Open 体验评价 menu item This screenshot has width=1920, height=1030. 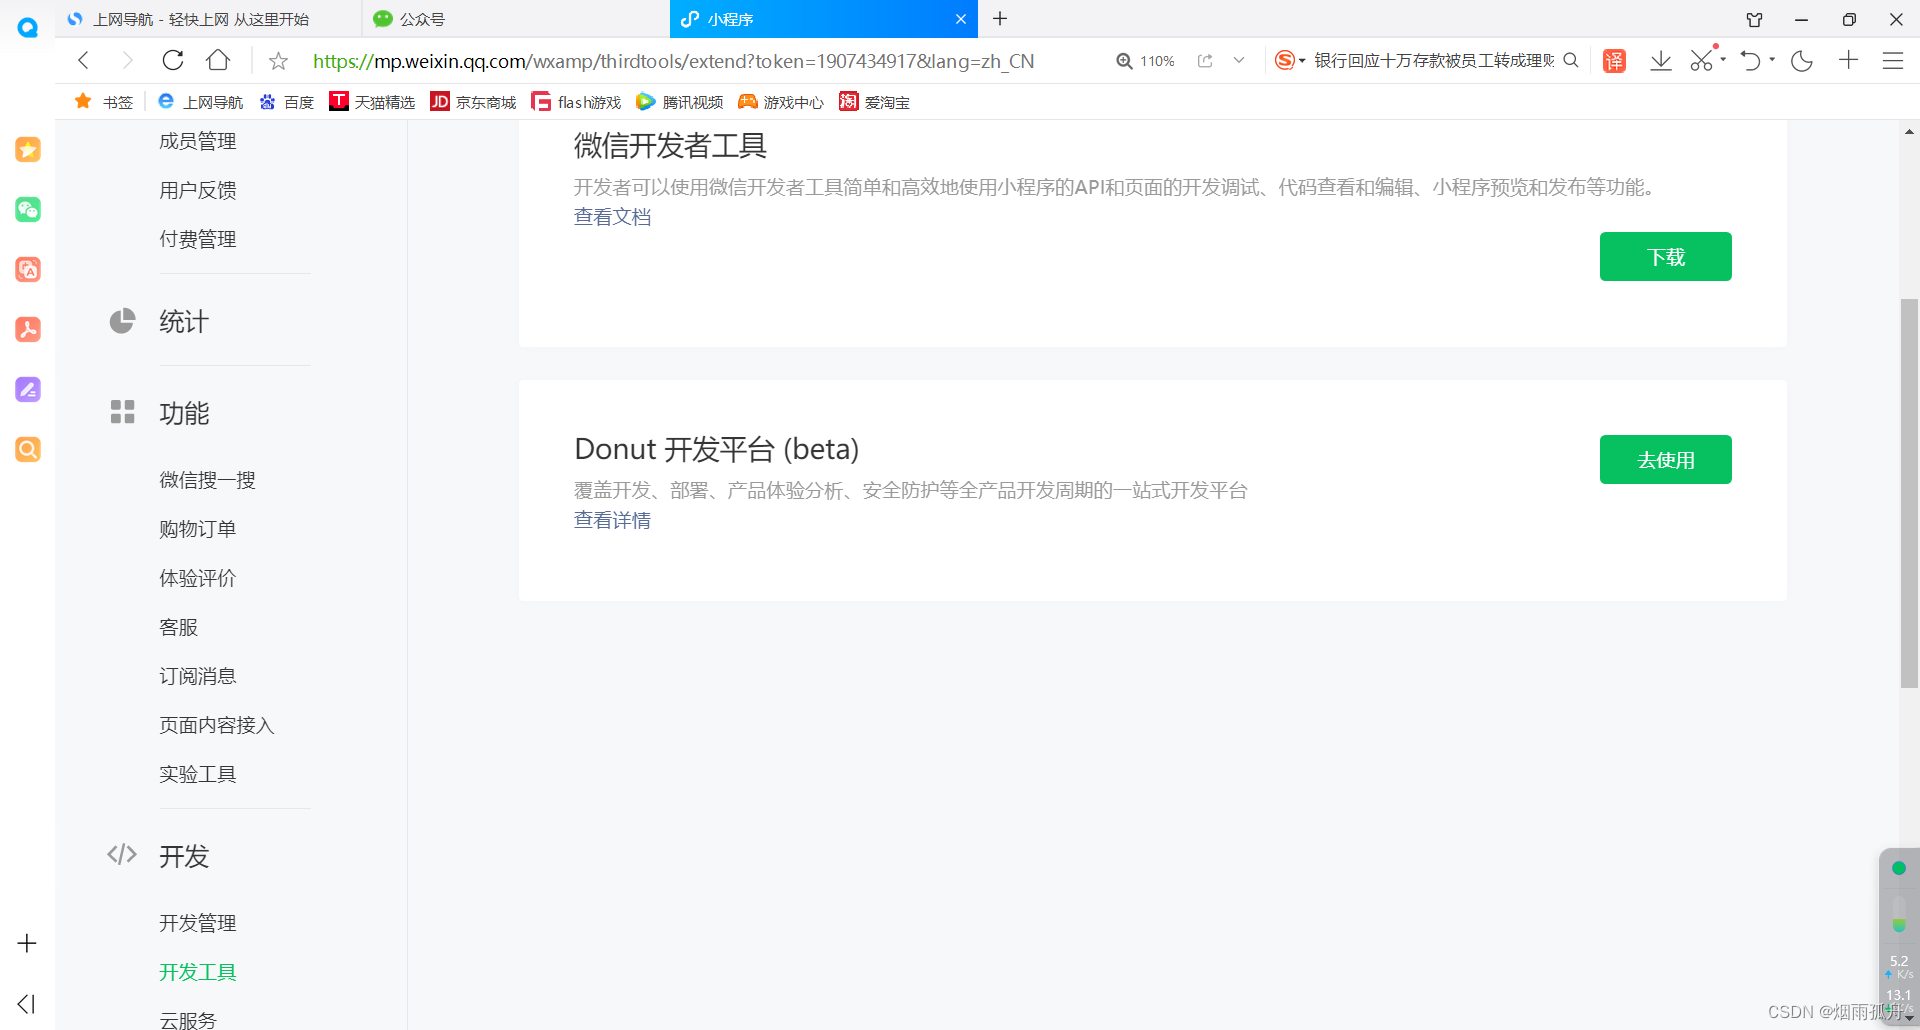click(198, 578)
